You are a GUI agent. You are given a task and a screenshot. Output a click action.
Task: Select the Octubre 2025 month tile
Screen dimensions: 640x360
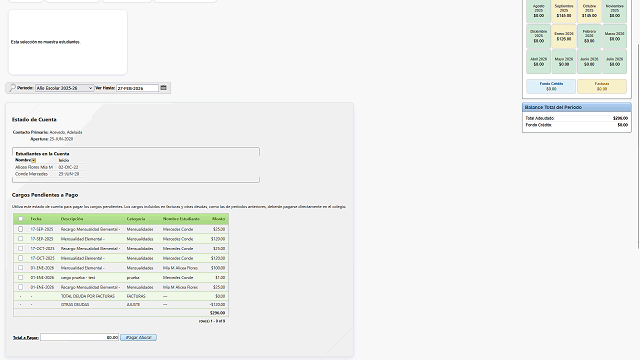(589, 11)
